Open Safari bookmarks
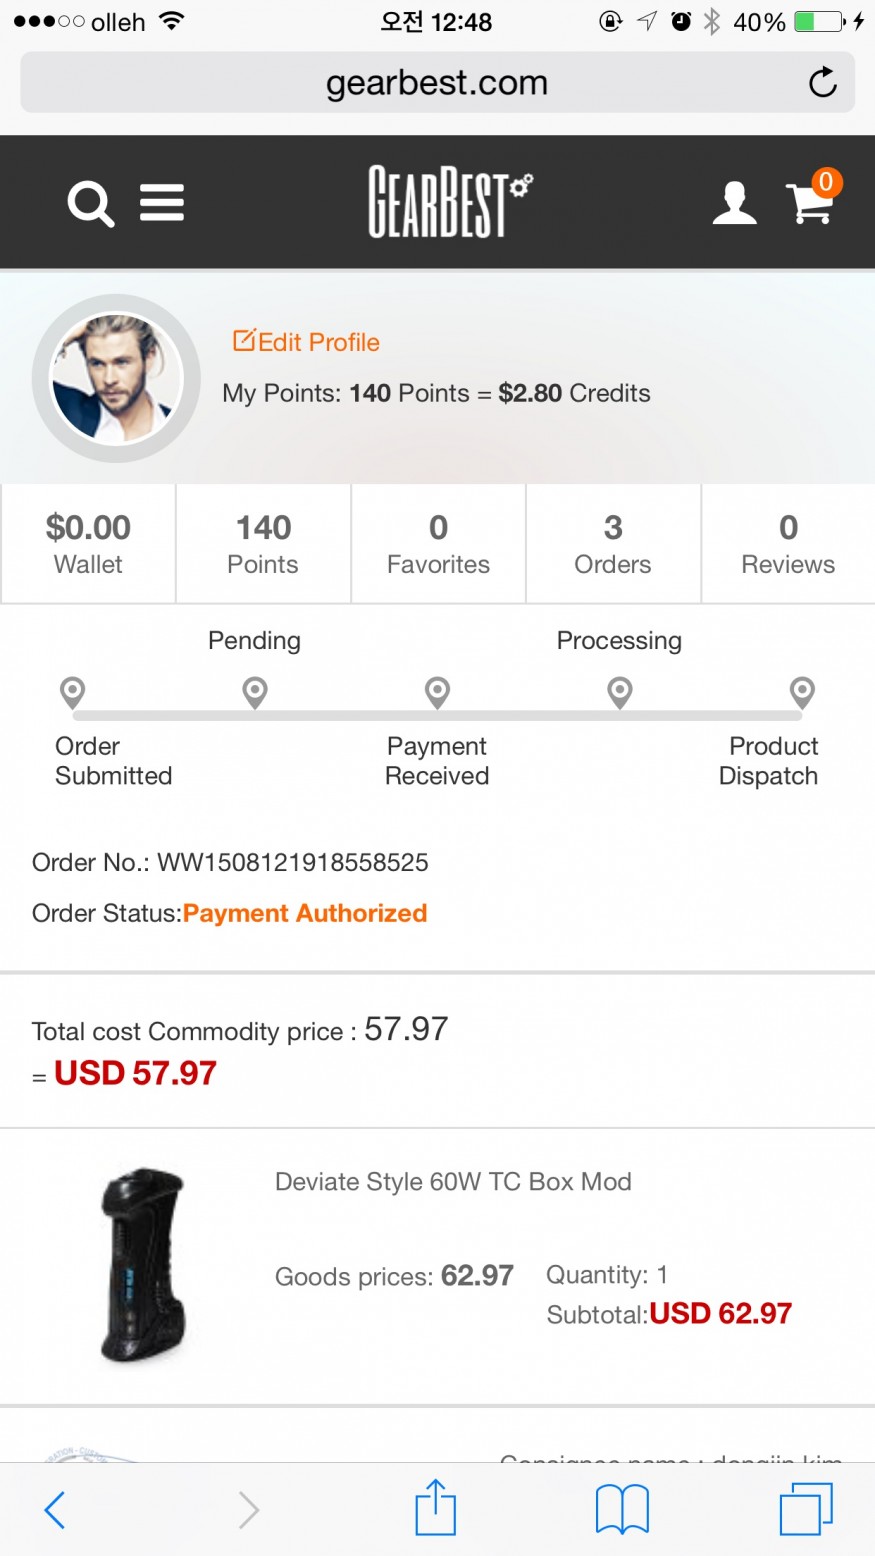Screen dimensions: 875x1556 point(622,1508)
